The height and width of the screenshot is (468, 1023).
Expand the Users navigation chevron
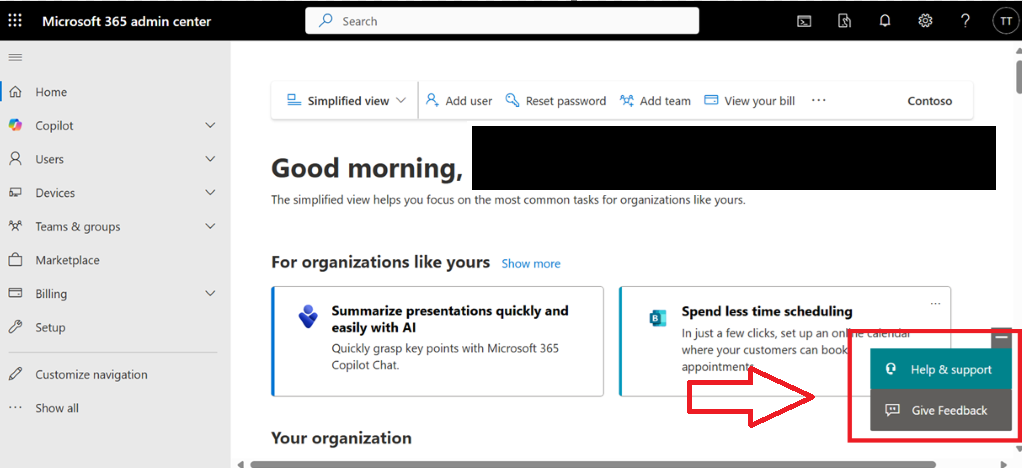click(210, 159)
